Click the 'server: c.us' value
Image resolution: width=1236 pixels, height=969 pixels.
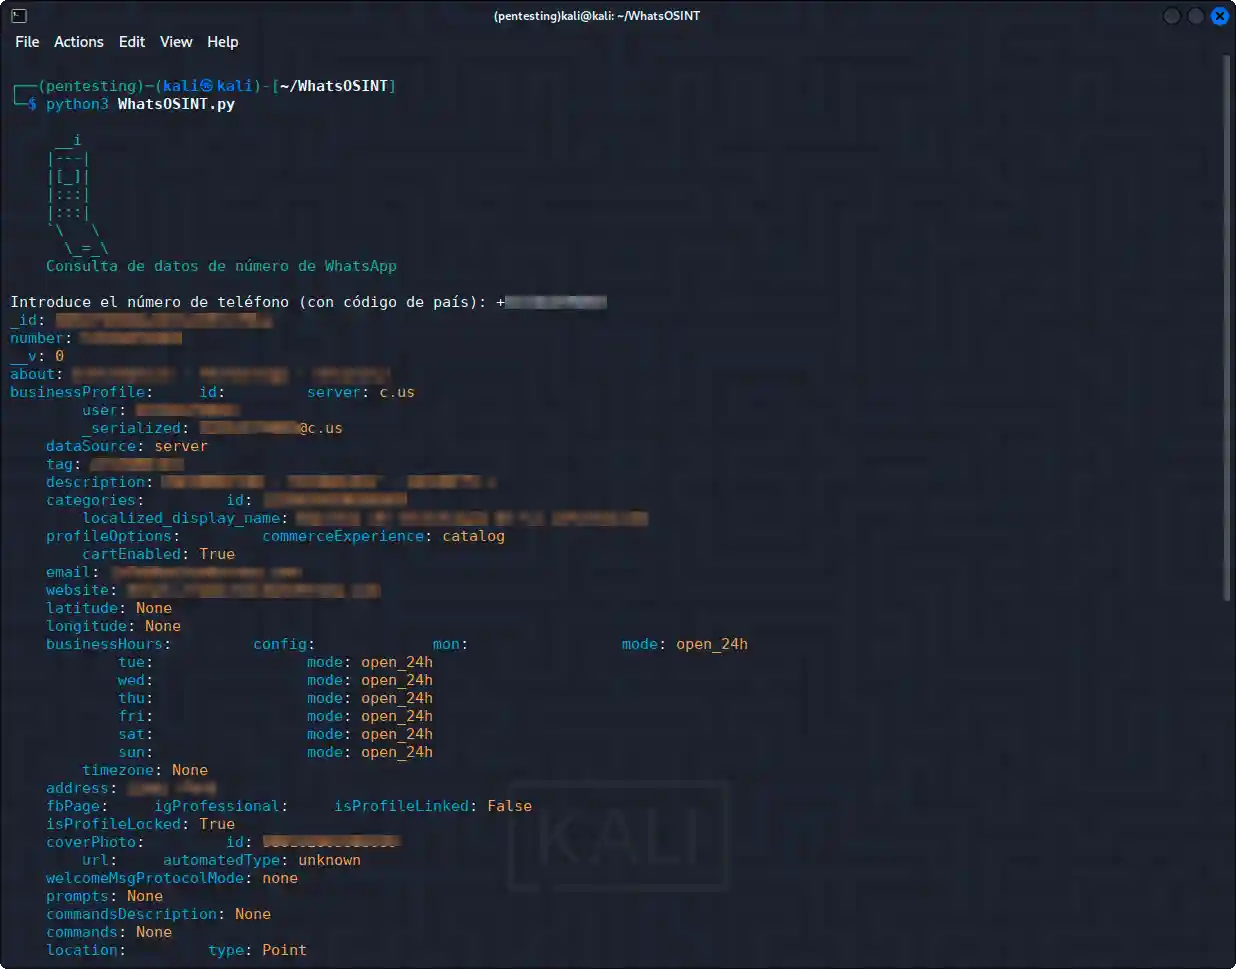pyautogui.click(x=361, y=392)
